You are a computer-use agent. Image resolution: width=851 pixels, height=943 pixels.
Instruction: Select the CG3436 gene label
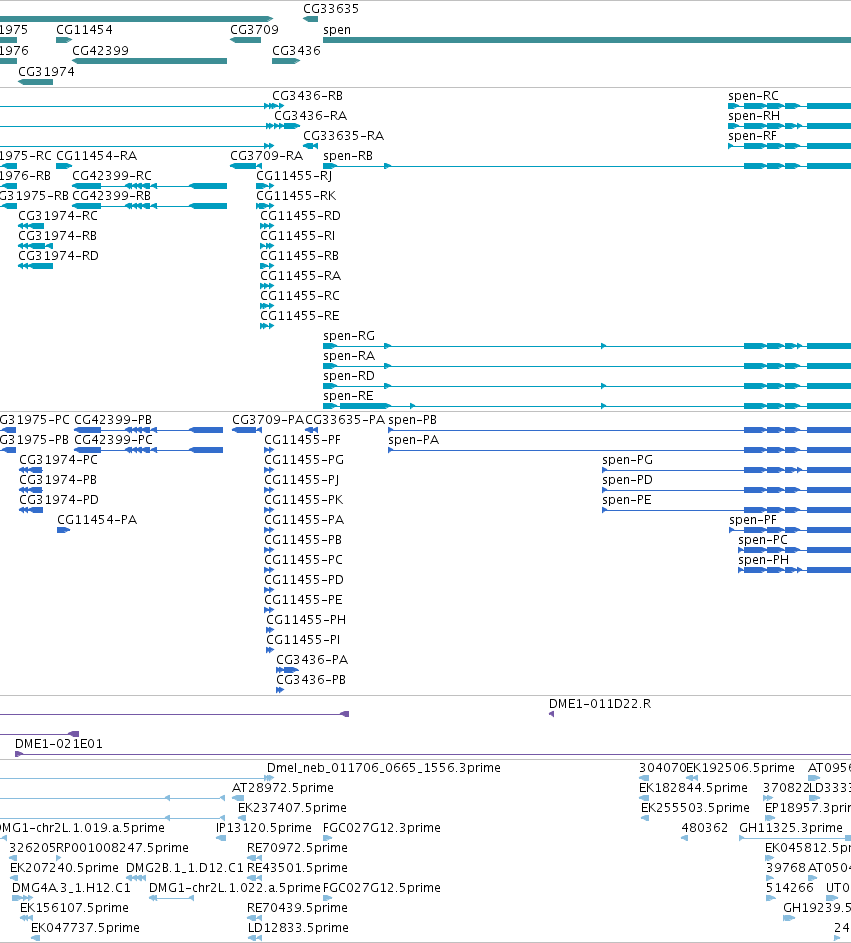pyautogui.click(x=296, y=51)
